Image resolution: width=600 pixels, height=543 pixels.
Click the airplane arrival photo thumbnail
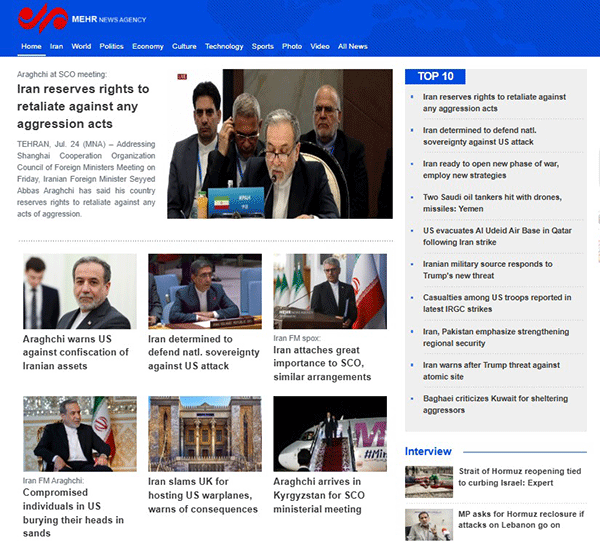coord(330,434)
